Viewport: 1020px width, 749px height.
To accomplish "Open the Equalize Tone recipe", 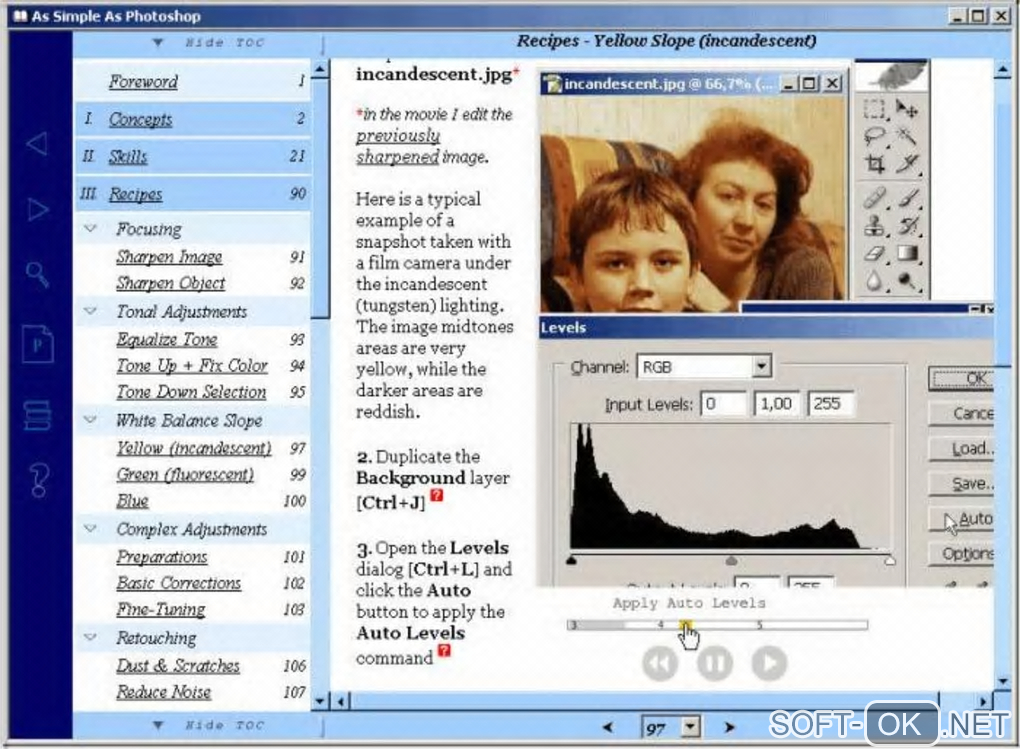I will tap(167, 340).
